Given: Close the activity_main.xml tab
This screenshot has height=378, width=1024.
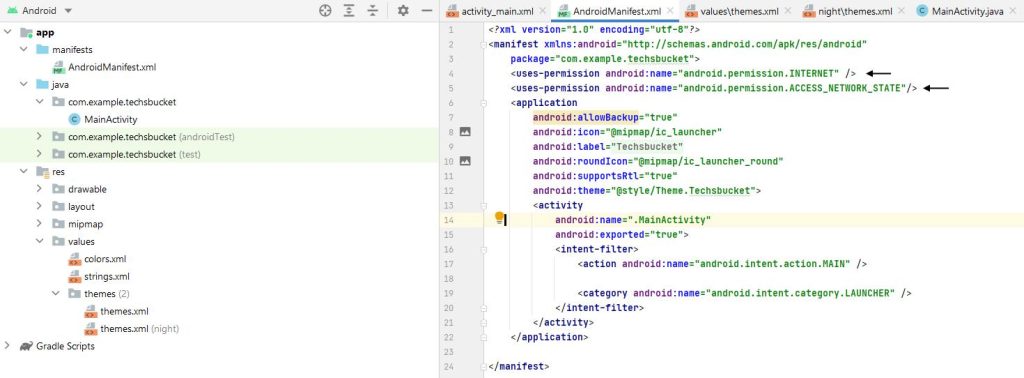Looking at the screenshot, I should pos(543,11).
